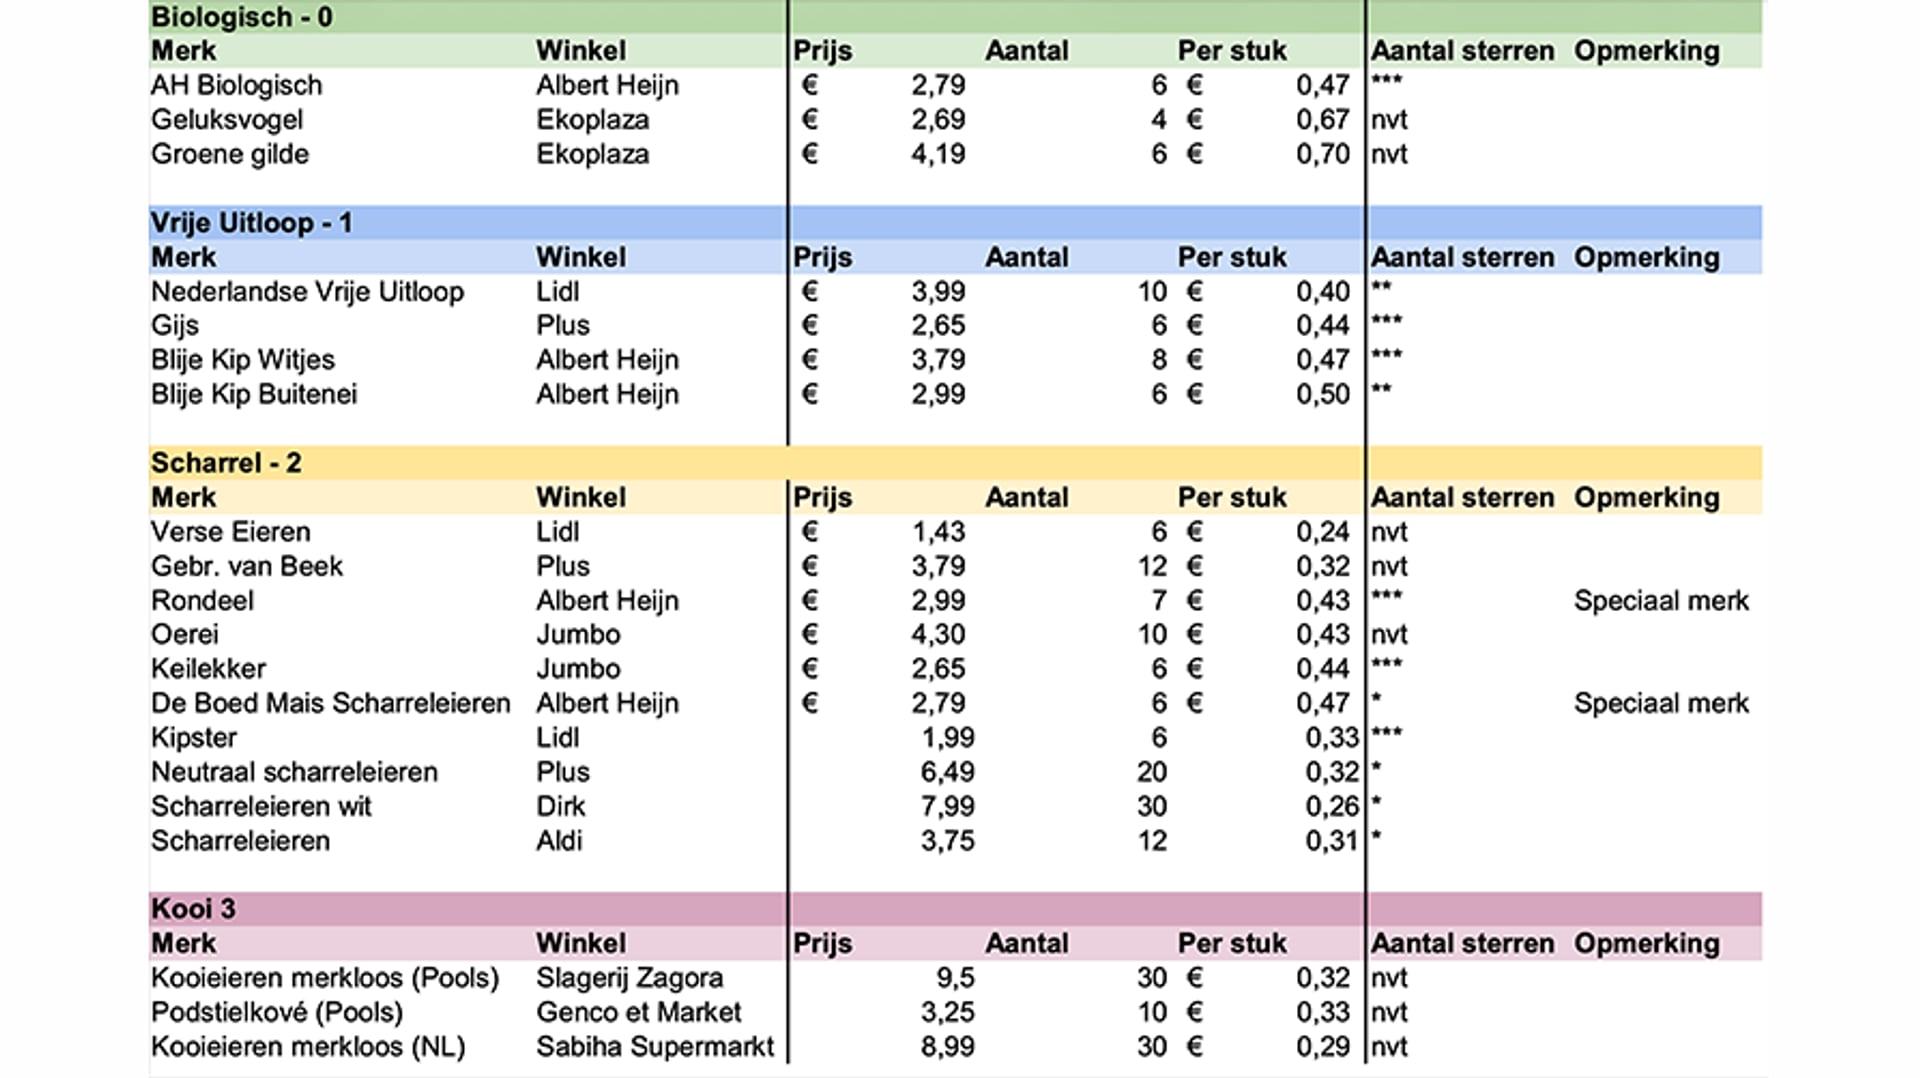Select the 'Slagerij Zagora' store cell
This screenshot has height=1078, width=1920.
[x=629, y=978]
